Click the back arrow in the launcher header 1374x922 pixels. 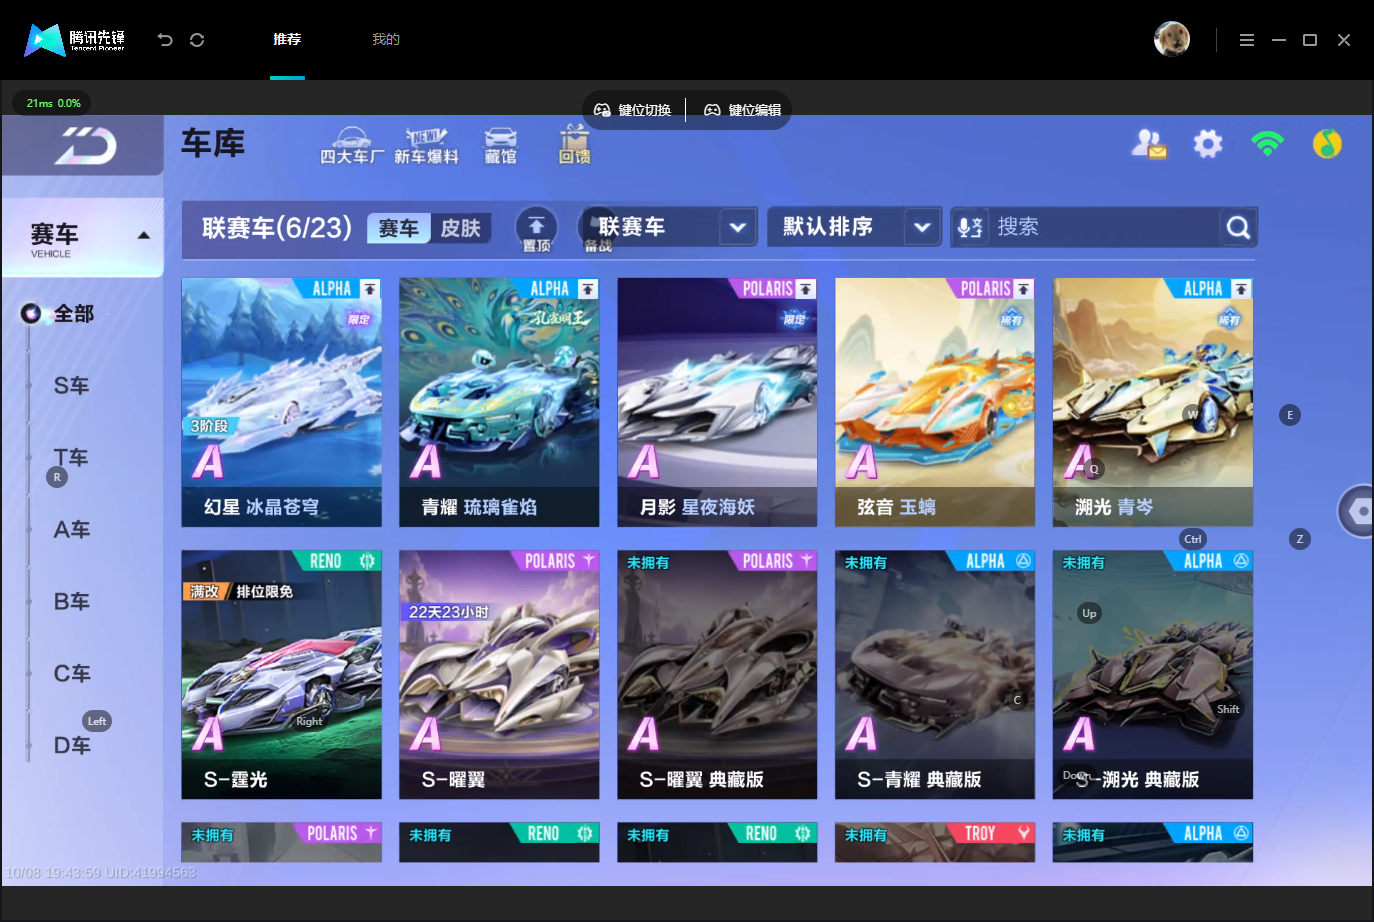[165, 40]
